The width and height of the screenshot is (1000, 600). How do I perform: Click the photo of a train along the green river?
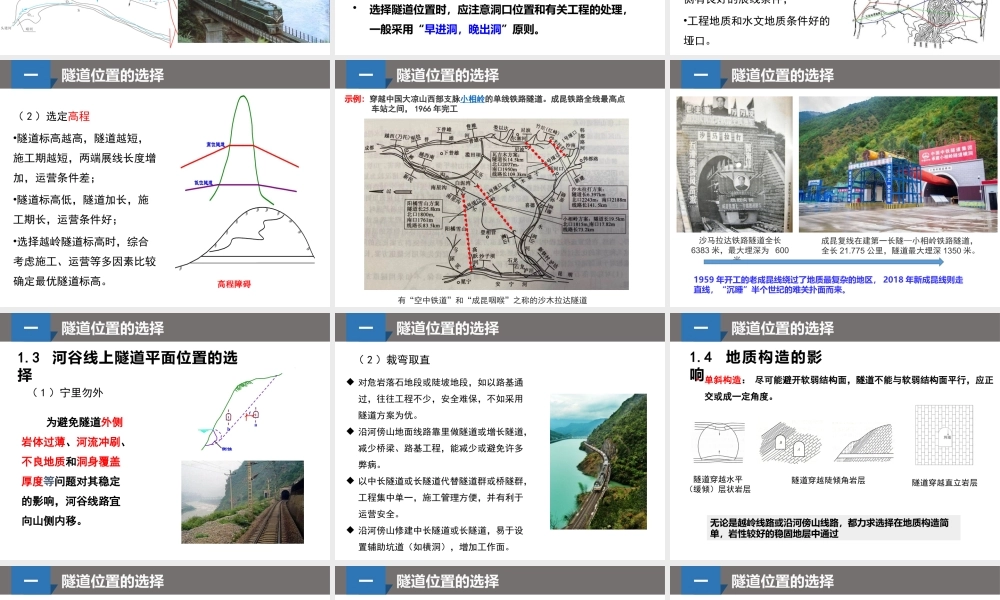tap(598, 462)
